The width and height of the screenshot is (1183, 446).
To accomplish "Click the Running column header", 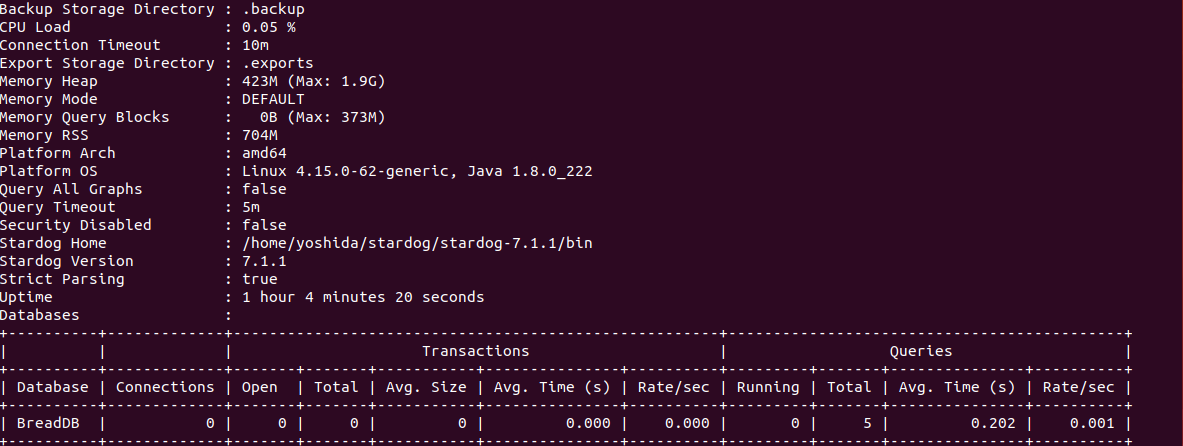I will click(x=767, y=387).
